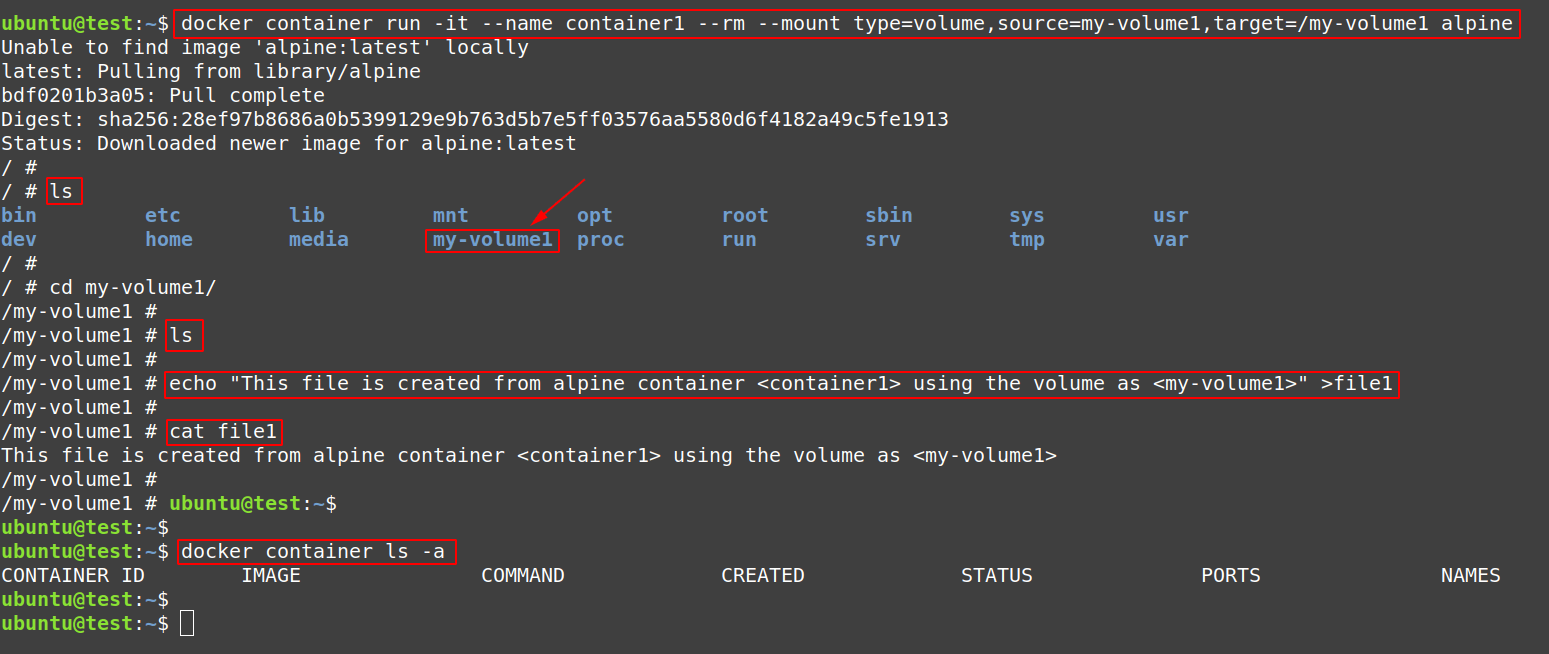Click the 'cd my-volume1/' command
The width and height of the screenshot is (1549, 654).
click(x=133, y=288)
